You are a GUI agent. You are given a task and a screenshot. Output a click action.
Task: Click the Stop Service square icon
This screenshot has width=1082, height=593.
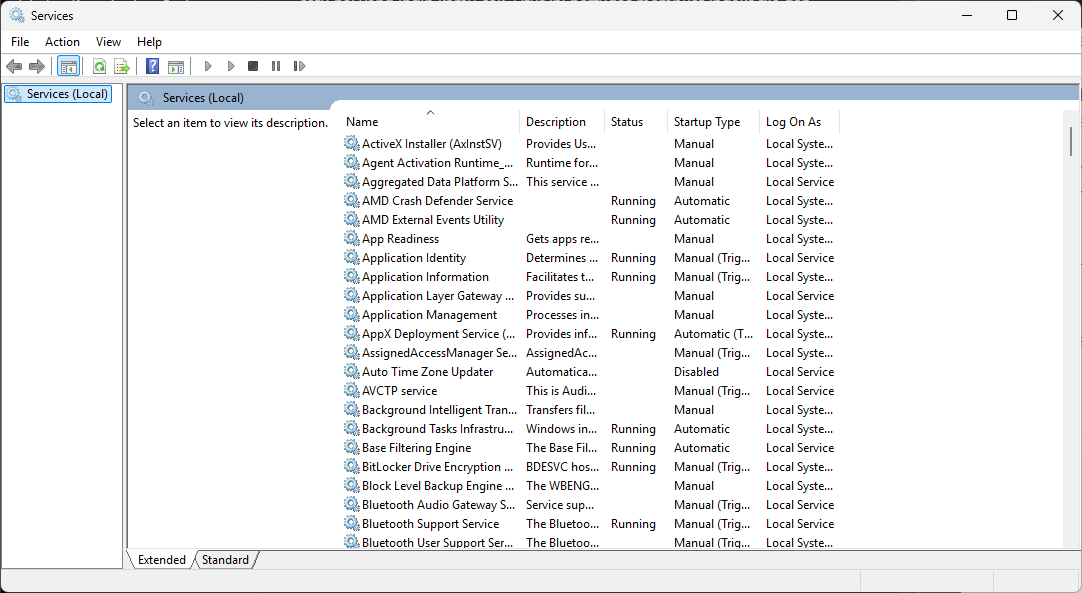click(253, 66)
